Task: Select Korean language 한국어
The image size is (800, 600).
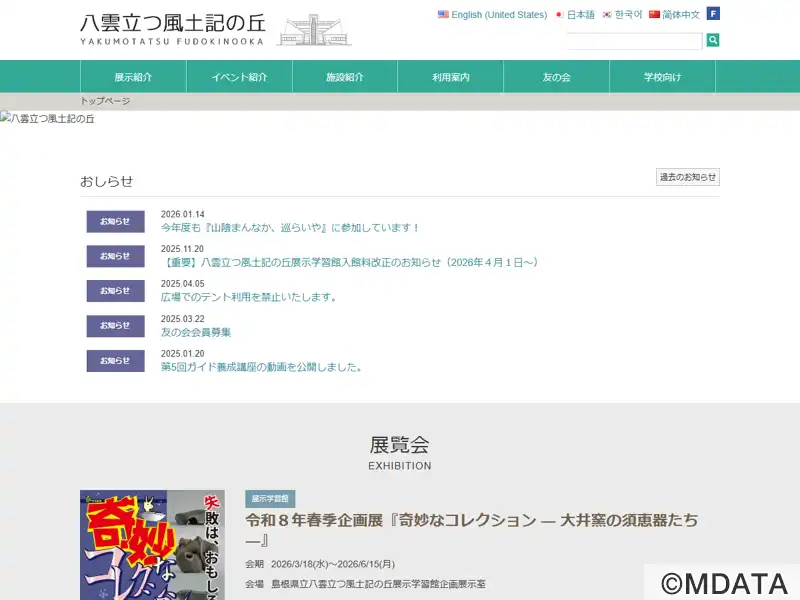Action: [622, 15]
